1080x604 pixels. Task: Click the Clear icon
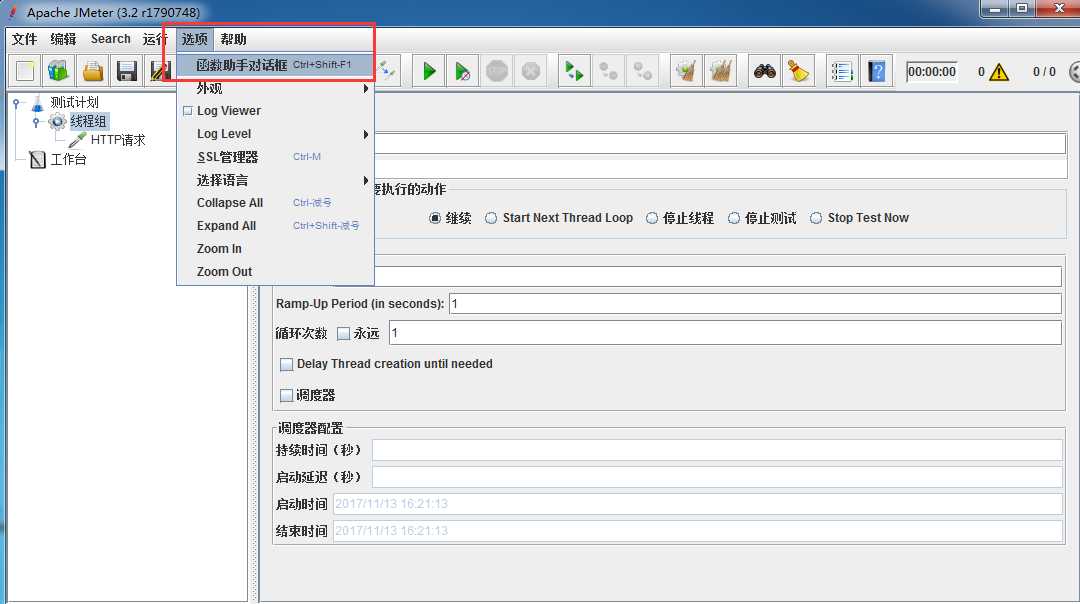[686, 71]
